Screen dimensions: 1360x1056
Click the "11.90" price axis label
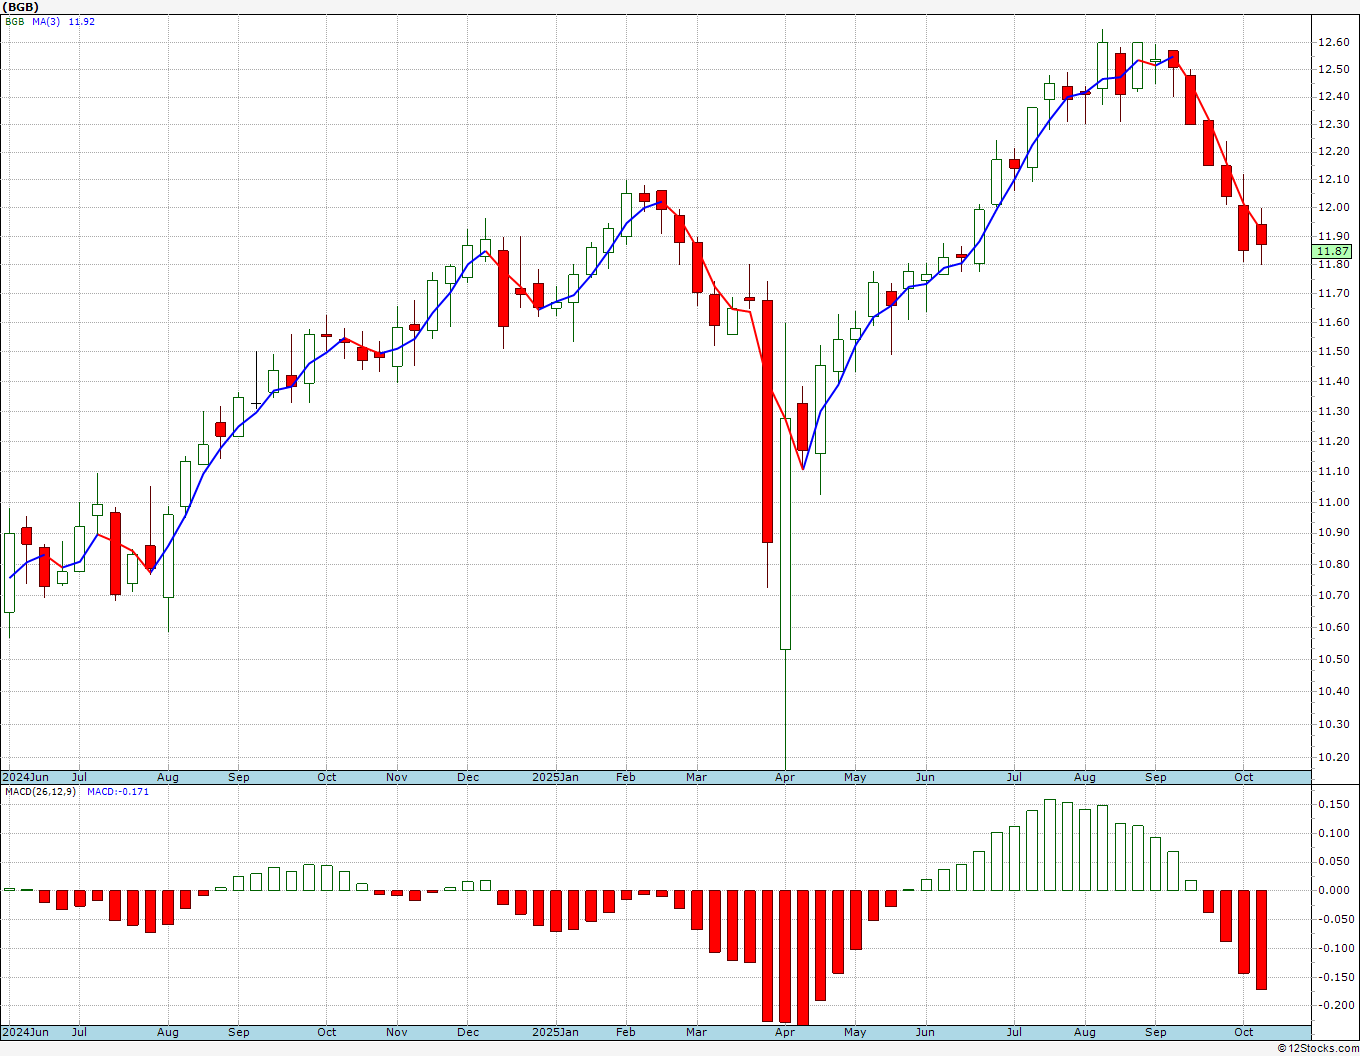click(x=1334, y=236)
